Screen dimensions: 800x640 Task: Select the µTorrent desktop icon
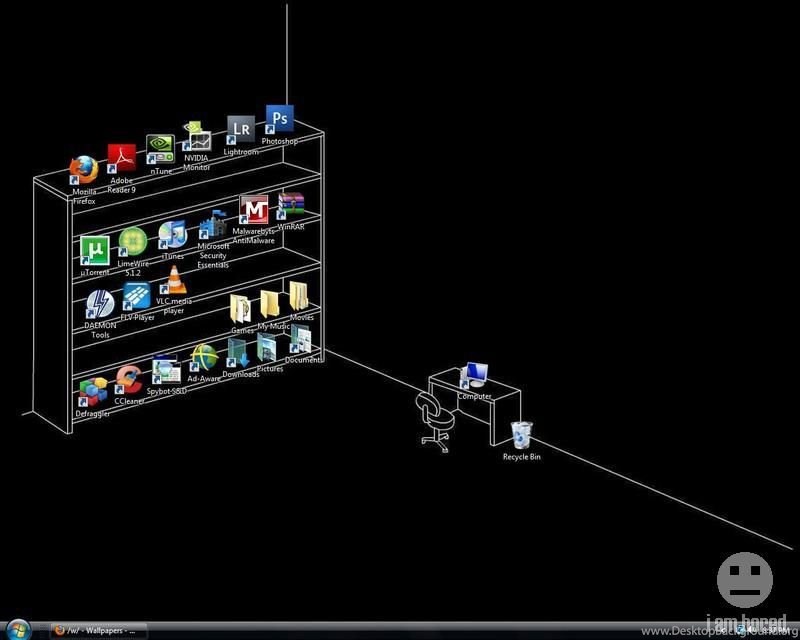pyautogui.click(x=95, y=251)
